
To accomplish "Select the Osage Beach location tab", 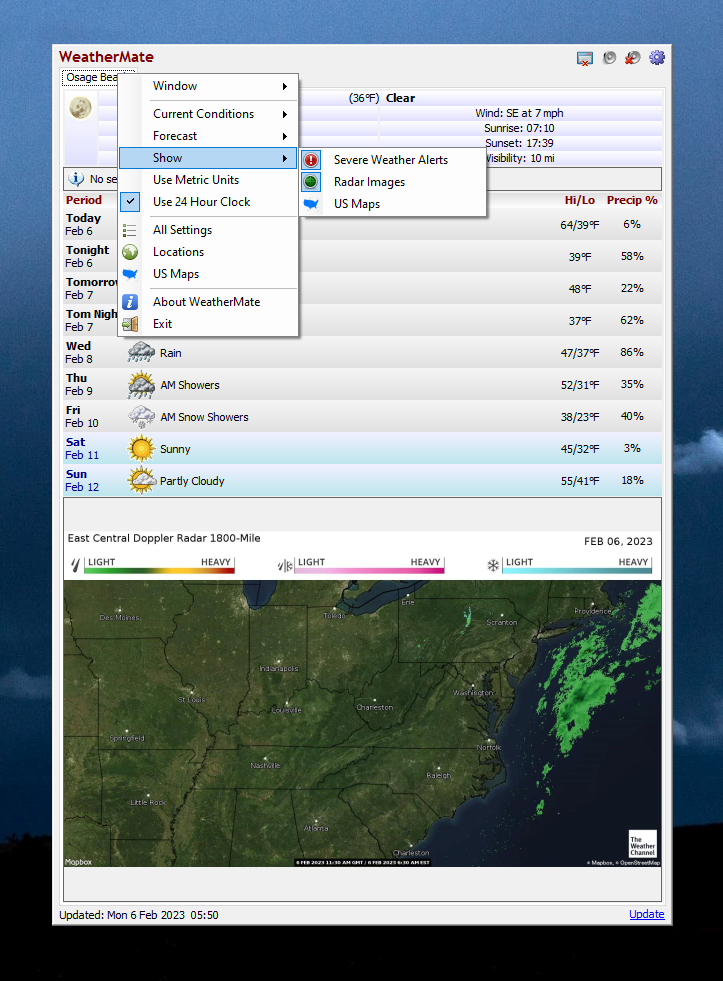I will click(x=91, y=78).
